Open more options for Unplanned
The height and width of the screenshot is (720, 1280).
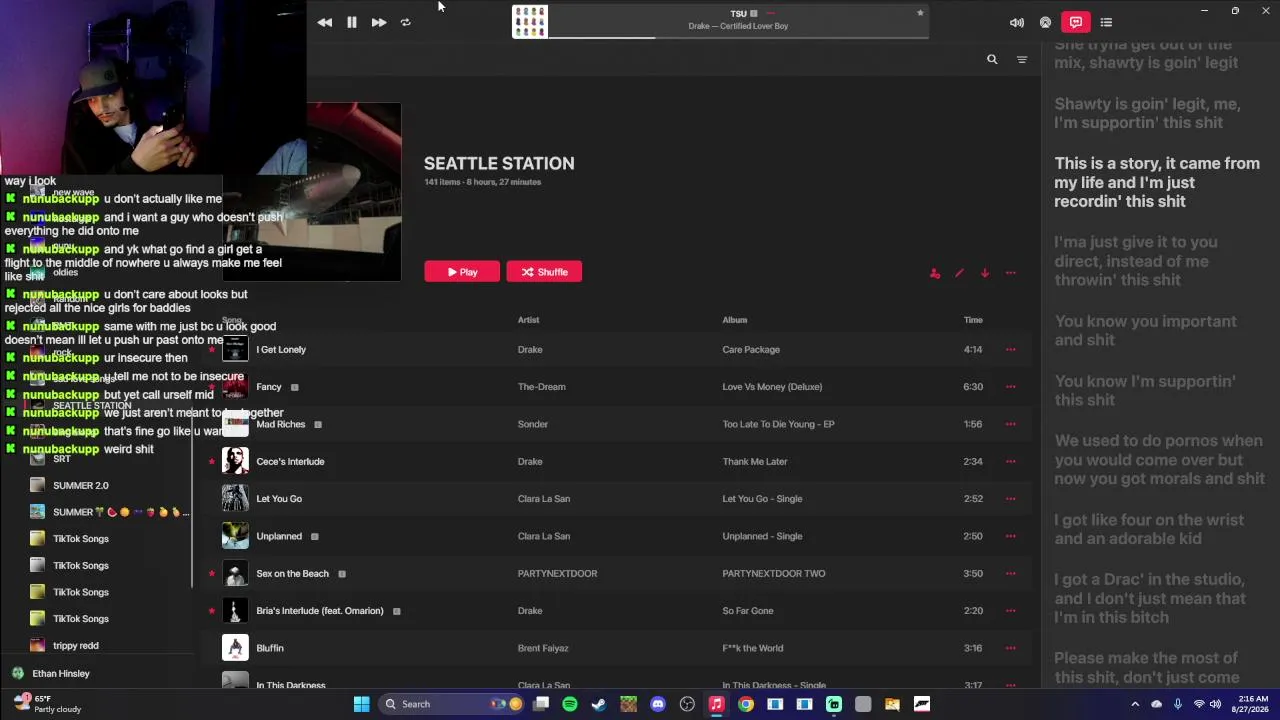click(1011, 536)
